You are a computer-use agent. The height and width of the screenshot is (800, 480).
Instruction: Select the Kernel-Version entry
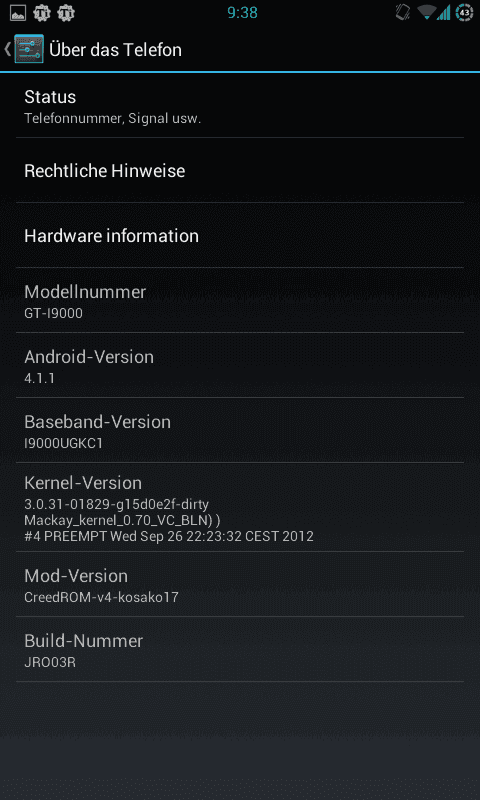click(240, 508)
